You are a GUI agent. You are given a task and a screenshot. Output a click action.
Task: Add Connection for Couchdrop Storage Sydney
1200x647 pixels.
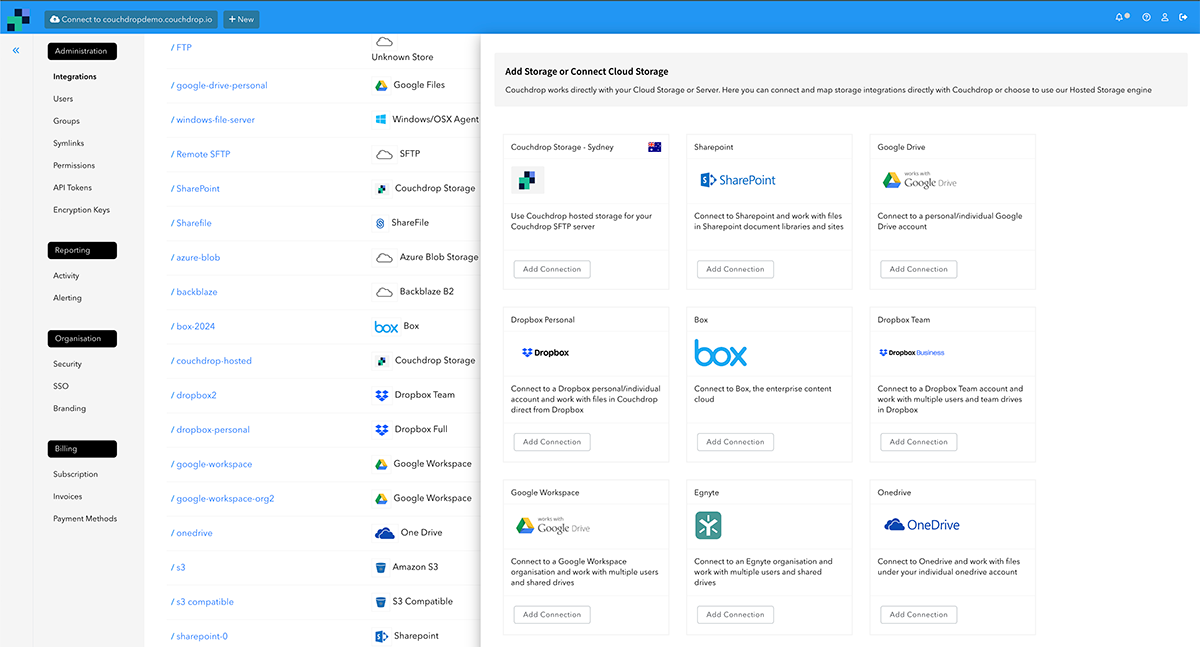(552, 269)
